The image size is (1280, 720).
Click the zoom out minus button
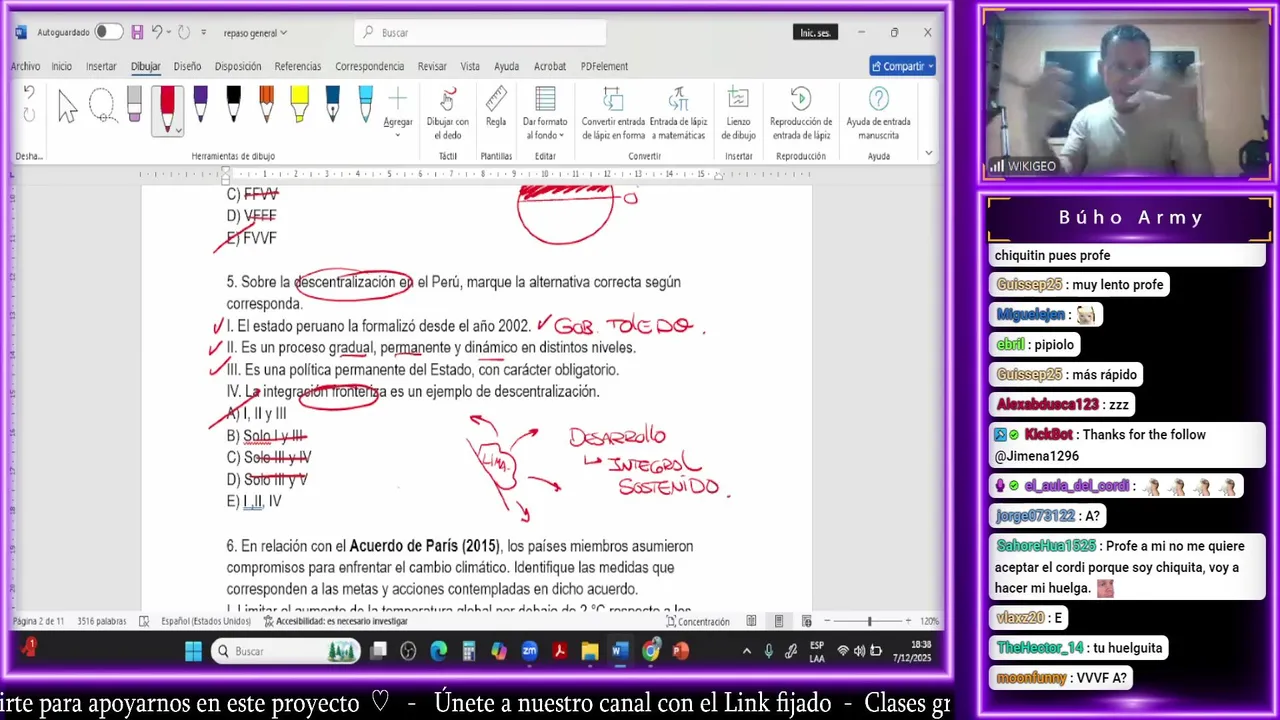[x=829, y=621]
